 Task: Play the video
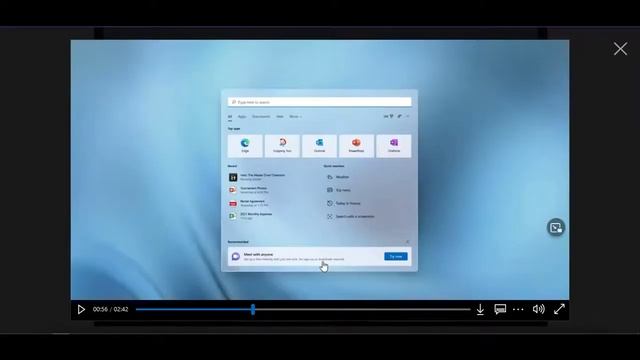tap(81, 309)
